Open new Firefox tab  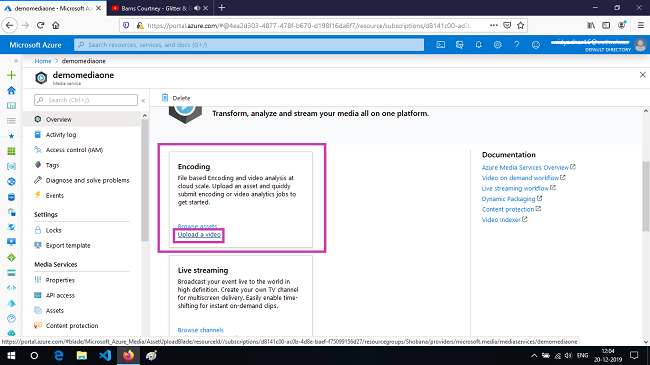[x=222, y=8]
